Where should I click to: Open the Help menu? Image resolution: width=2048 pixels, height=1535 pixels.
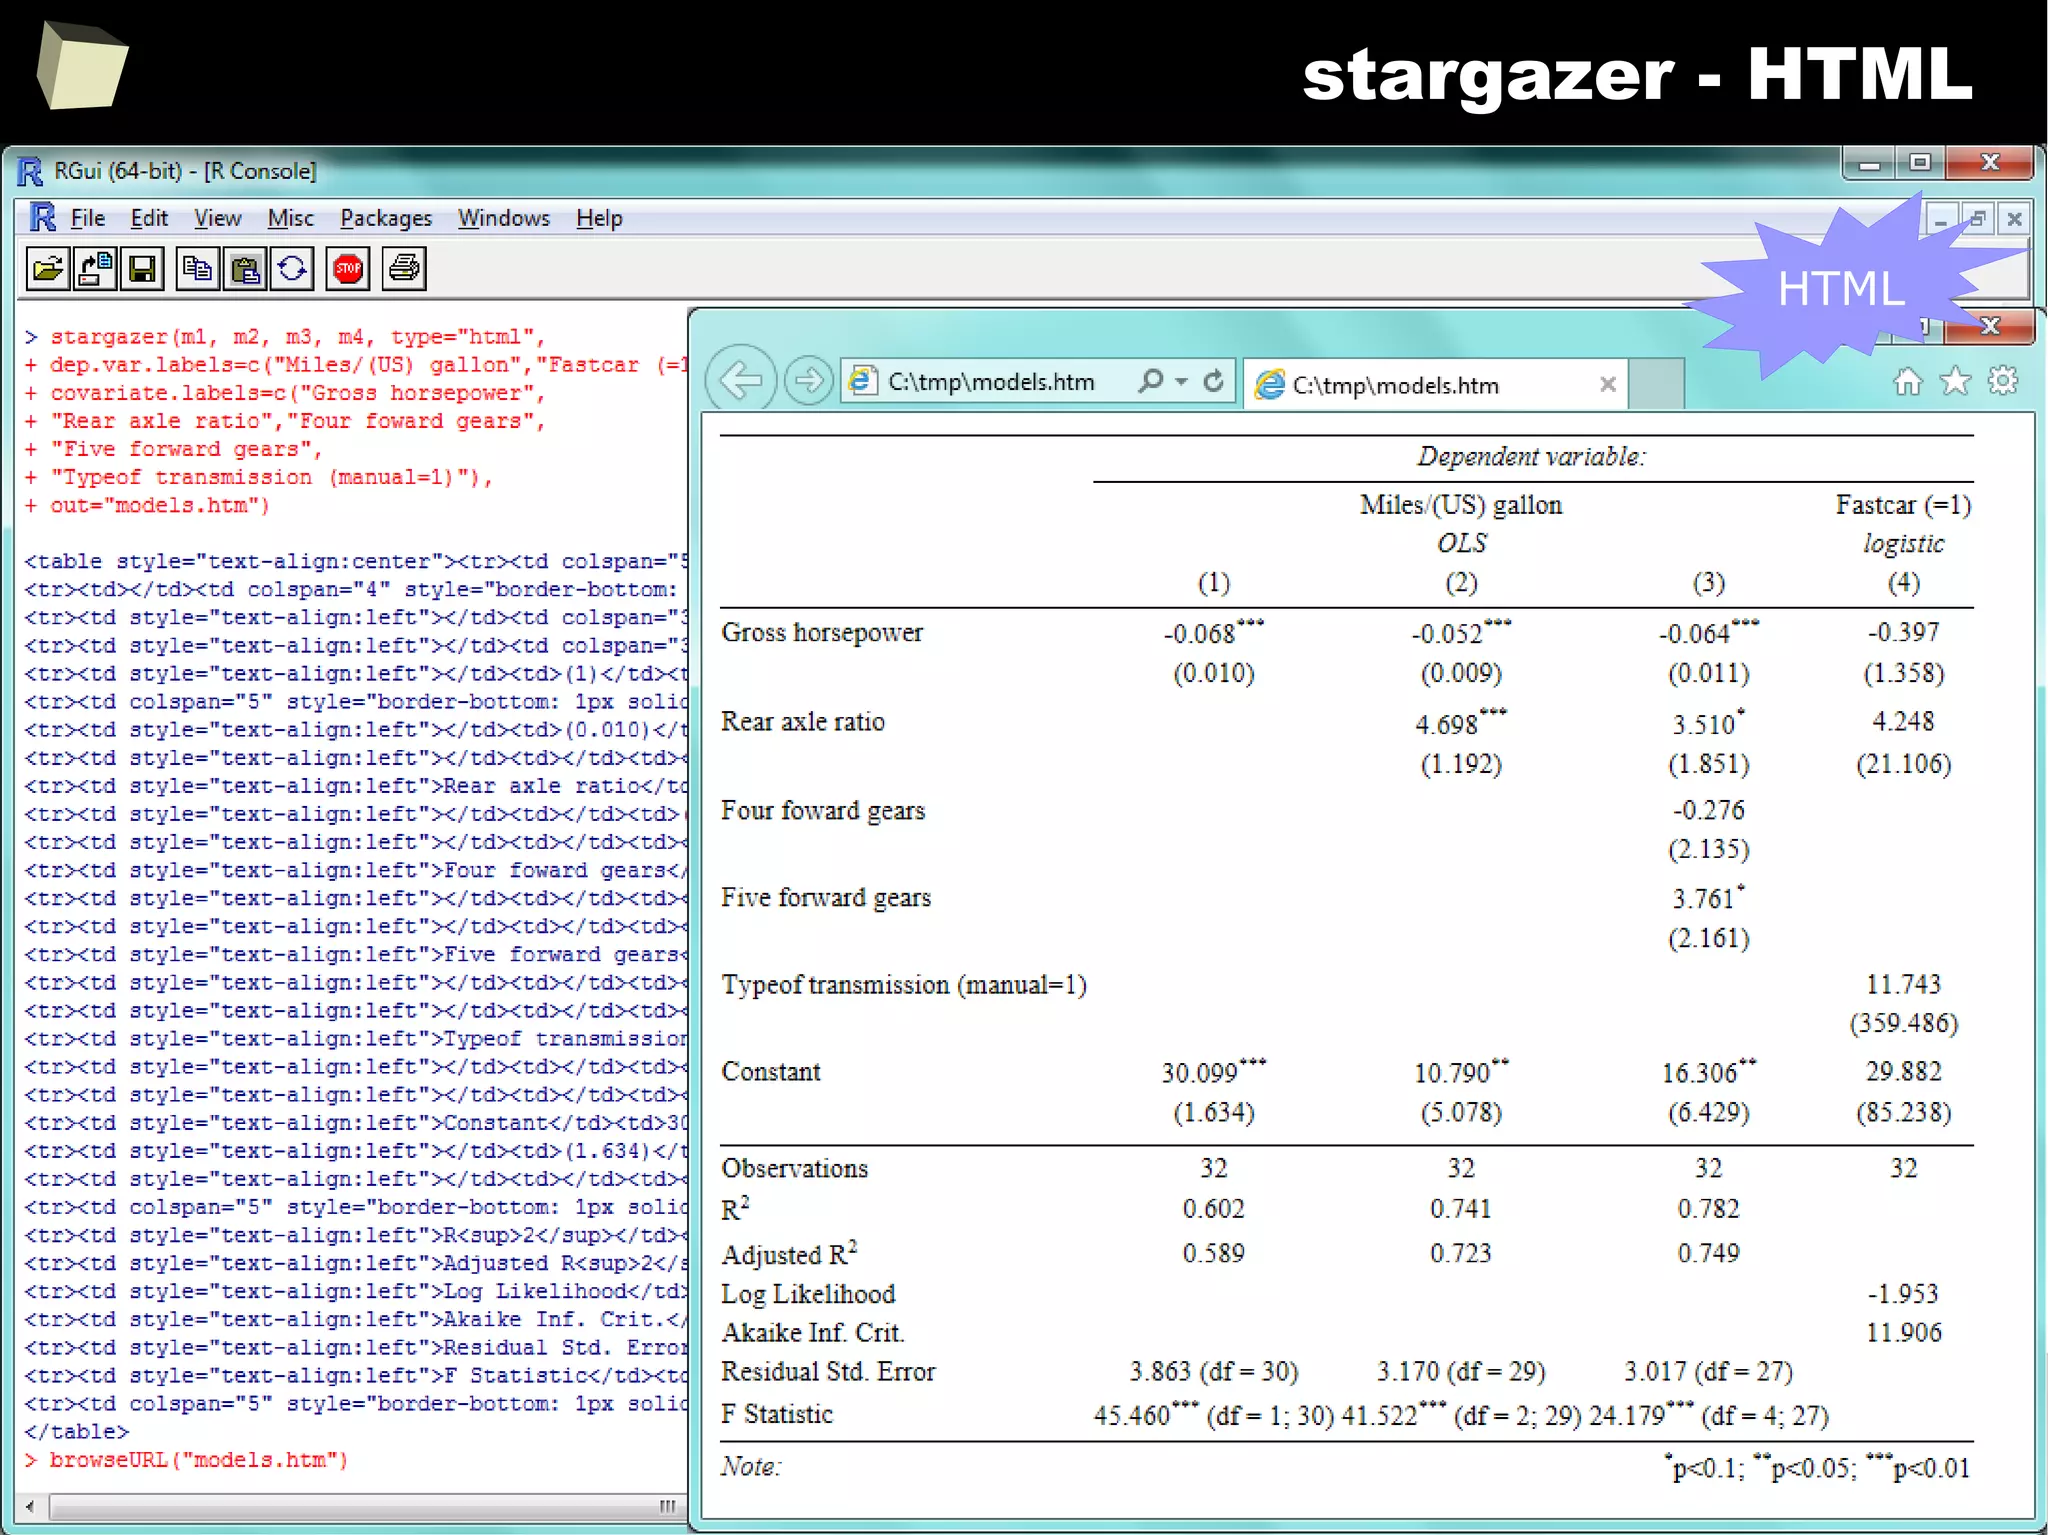(x=599, y=218)
